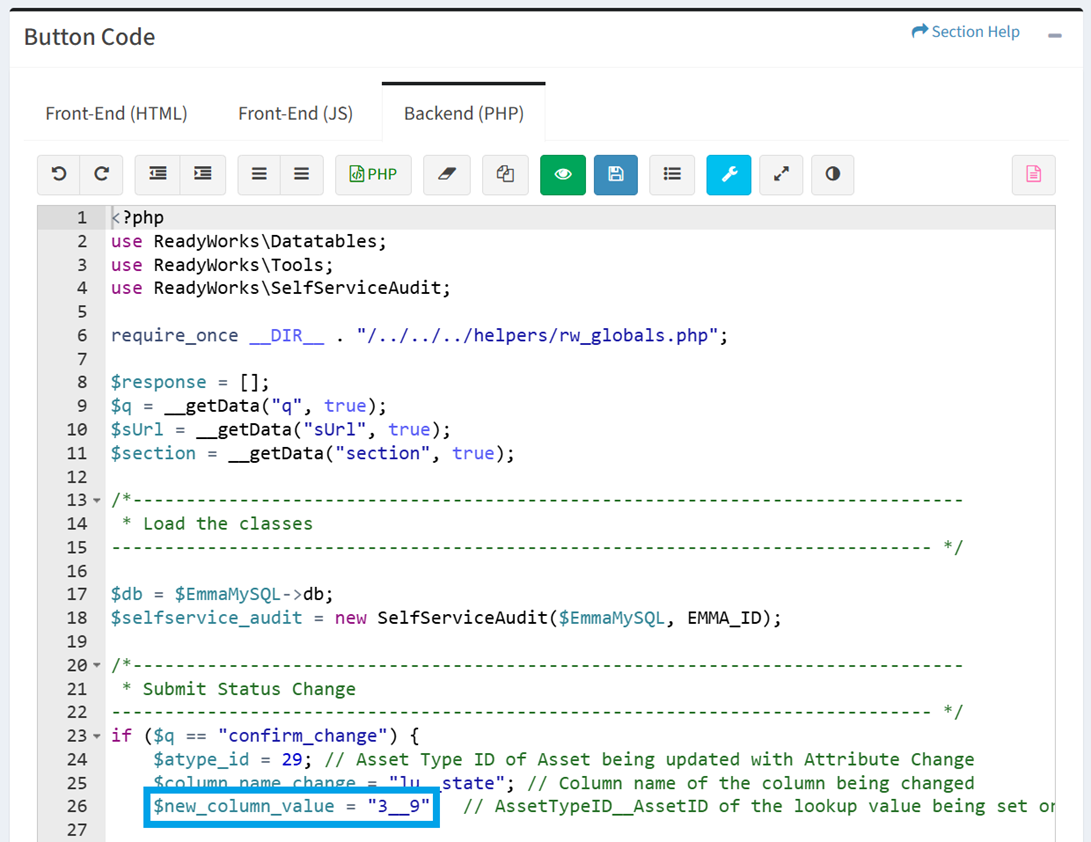The height and width of the screenshot is (842, 1091).
Task: Click the $response variable on line 8
Action: tap(159, 382)
